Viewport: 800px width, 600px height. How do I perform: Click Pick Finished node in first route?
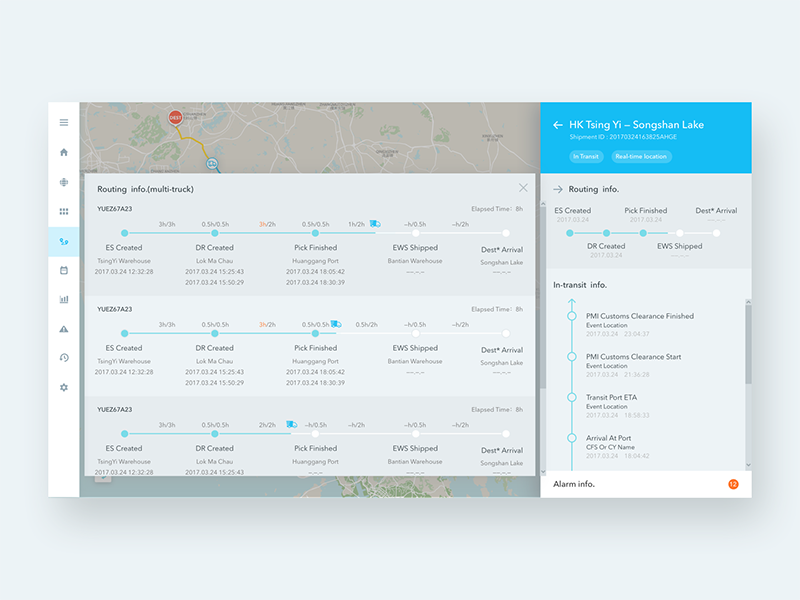coord(315,233)
